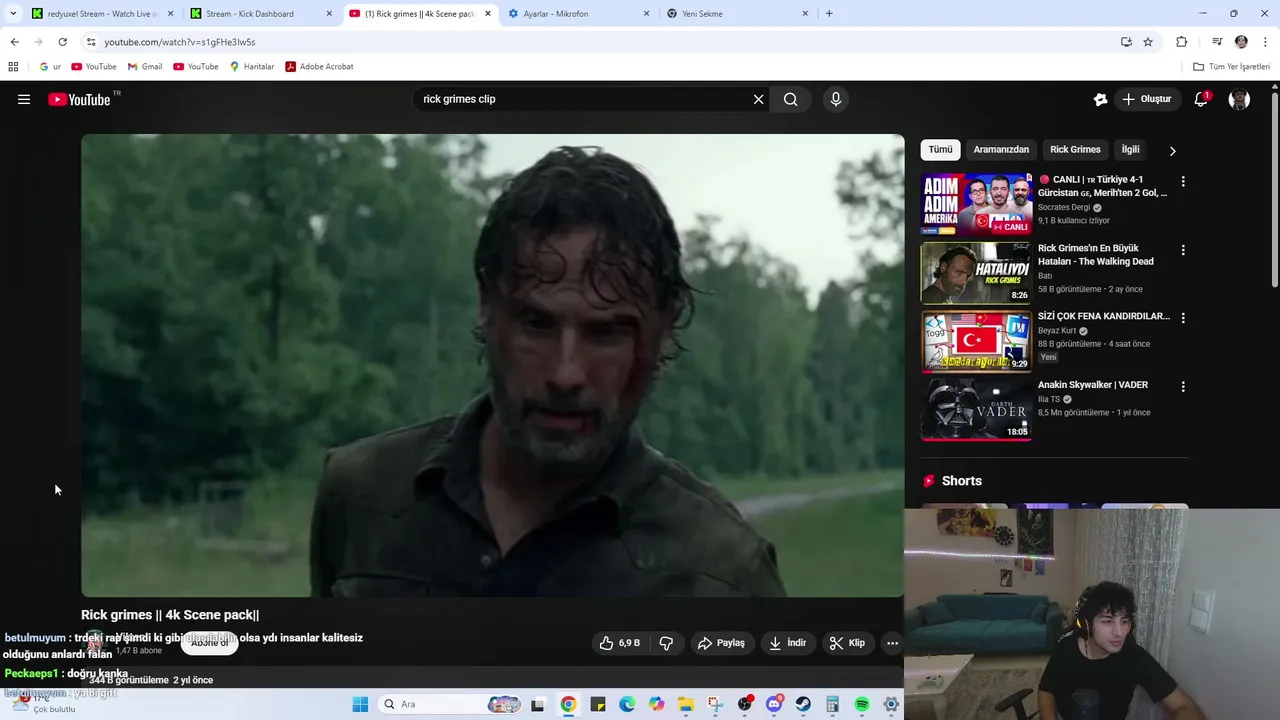Viewport: 1280px width, 720px height.
Task: Open YouTube account avatar menu
Action: point(1239,99)
